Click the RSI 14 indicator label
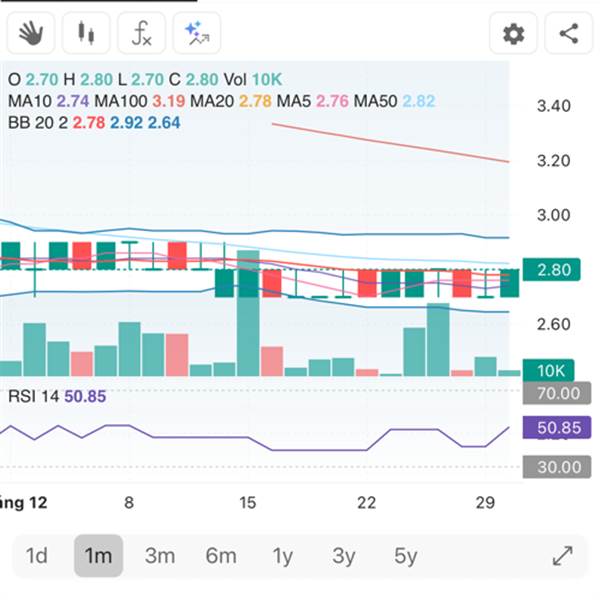 coord(33,396)
